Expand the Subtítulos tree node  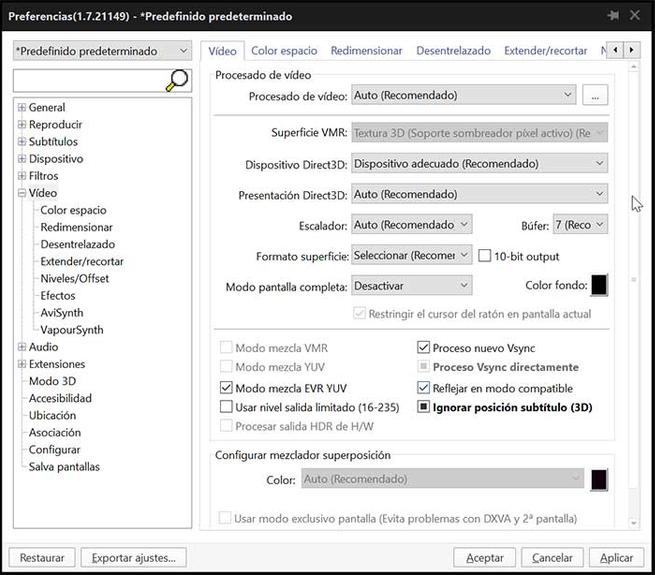(x=22, y=142)
